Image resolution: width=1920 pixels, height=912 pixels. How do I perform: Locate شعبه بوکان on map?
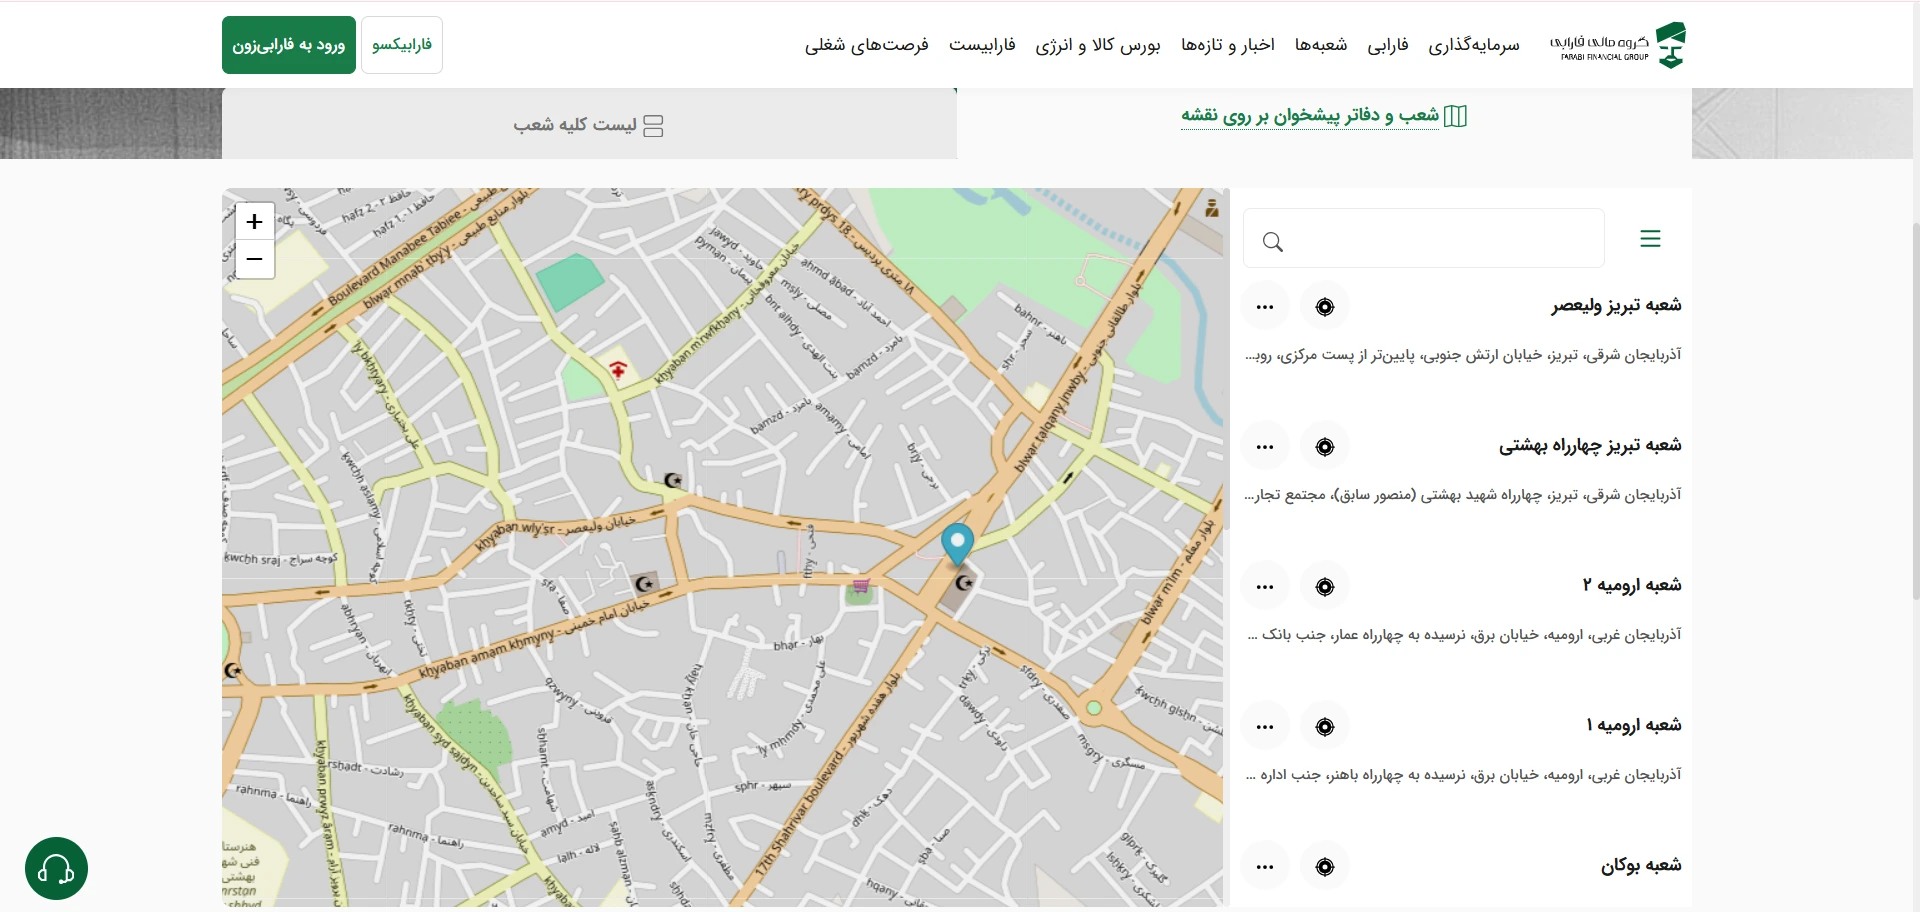[x=1325, y=866]
